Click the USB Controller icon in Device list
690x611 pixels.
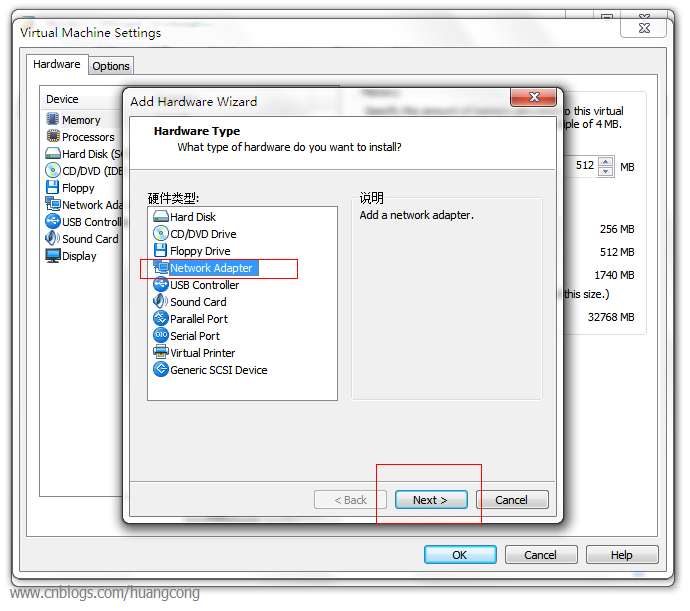(53, 221)
